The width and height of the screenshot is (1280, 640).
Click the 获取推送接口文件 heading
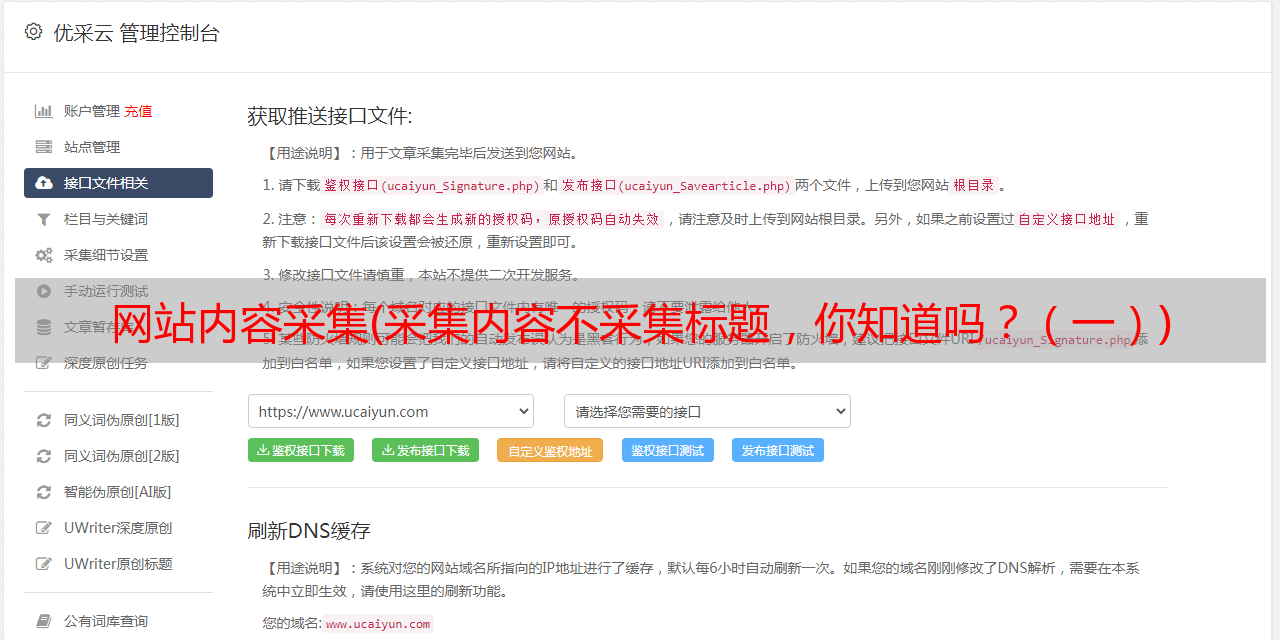click(x=330, y=116)
